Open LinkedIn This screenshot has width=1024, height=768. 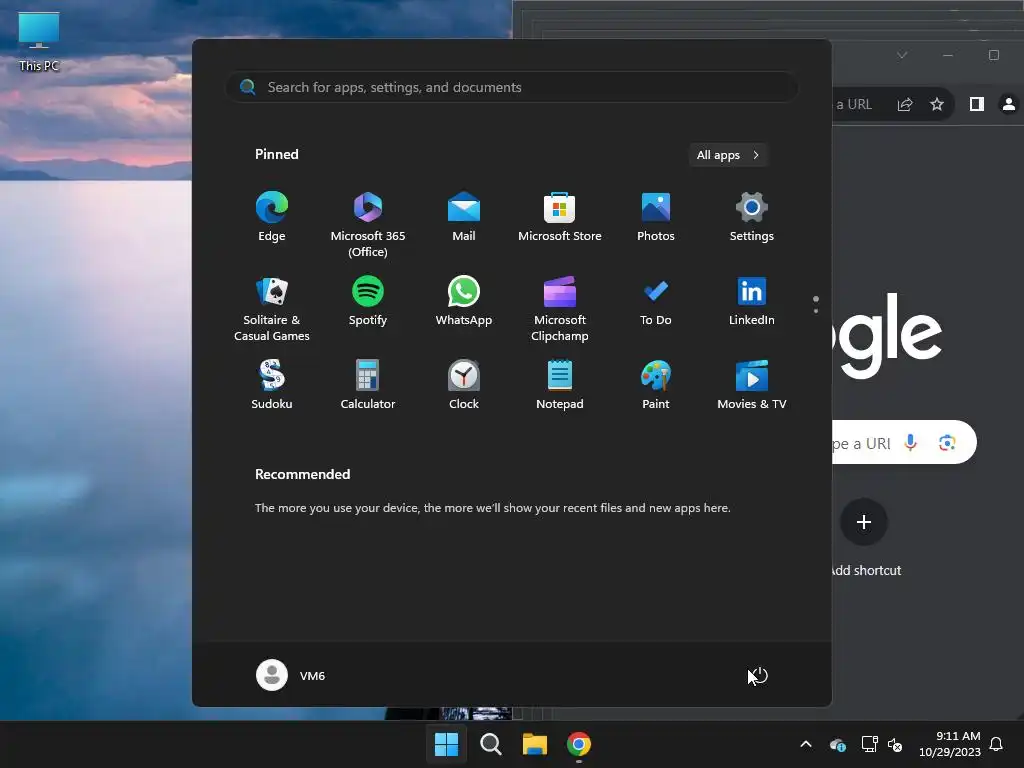pos(752,301)
